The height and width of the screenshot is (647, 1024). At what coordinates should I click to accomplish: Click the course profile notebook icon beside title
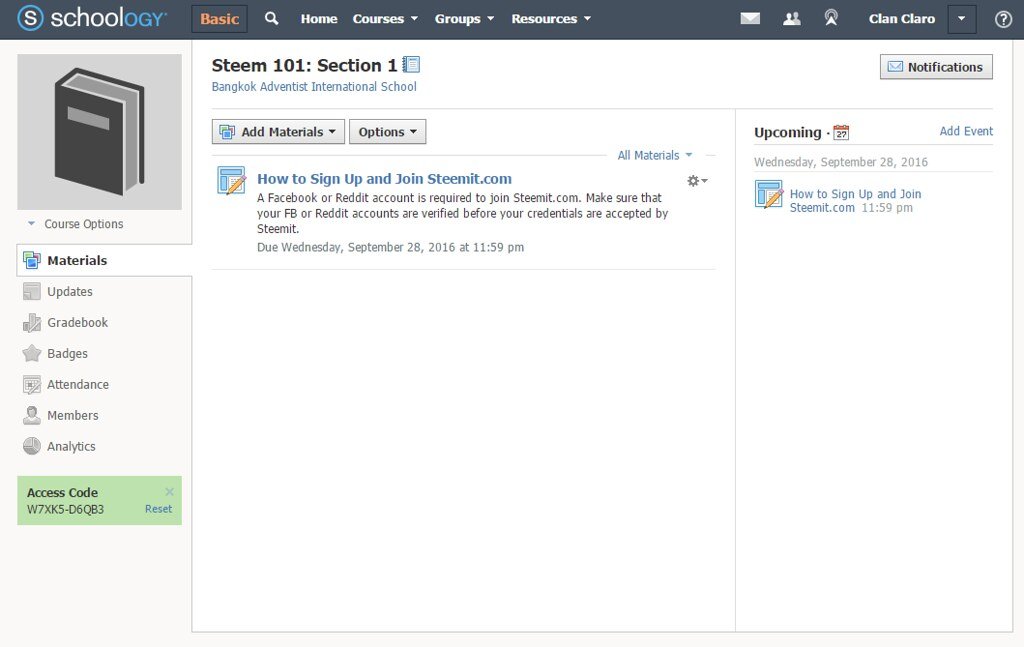click(x=411, y=65)
